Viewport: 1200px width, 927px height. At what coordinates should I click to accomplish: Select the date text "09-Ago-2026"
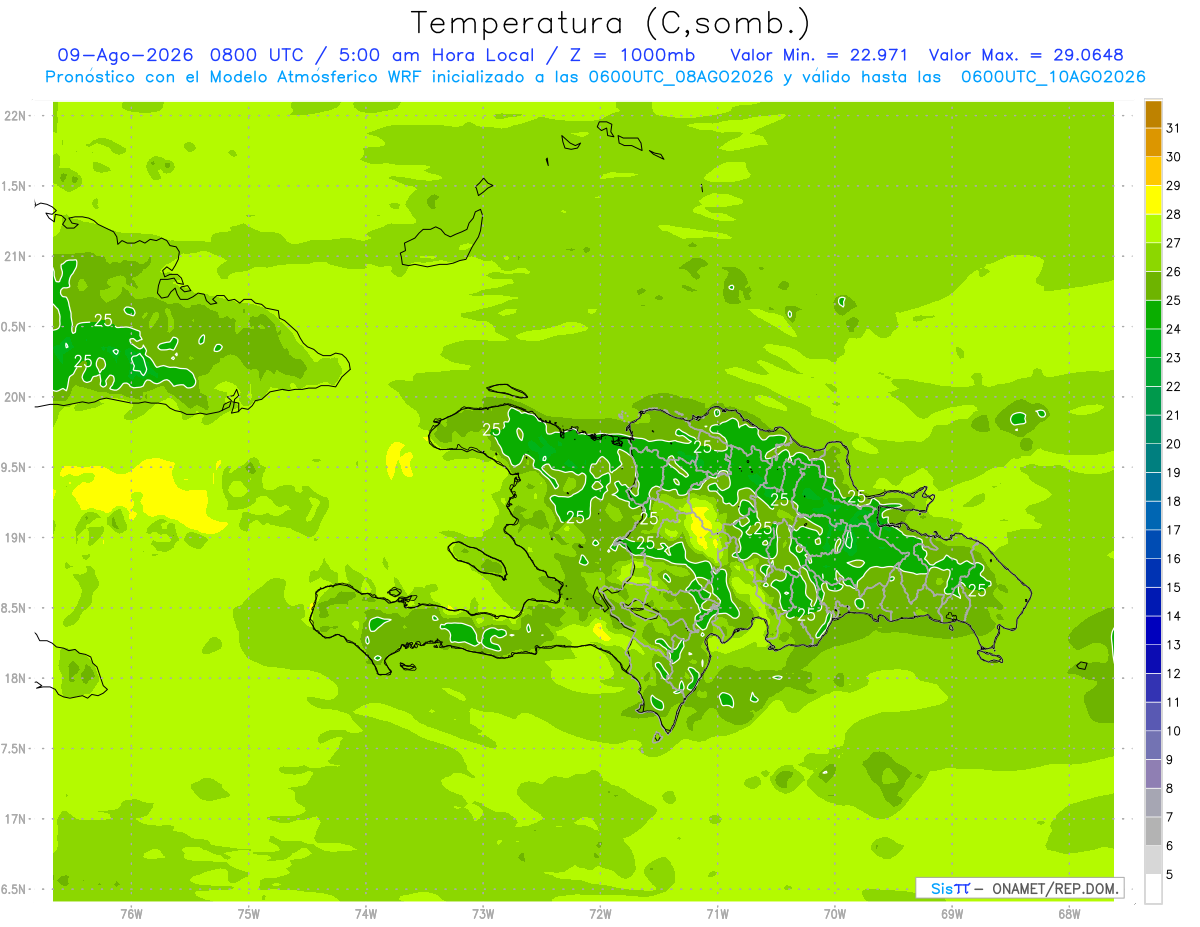pyautogui.click(x=126, y=55)
